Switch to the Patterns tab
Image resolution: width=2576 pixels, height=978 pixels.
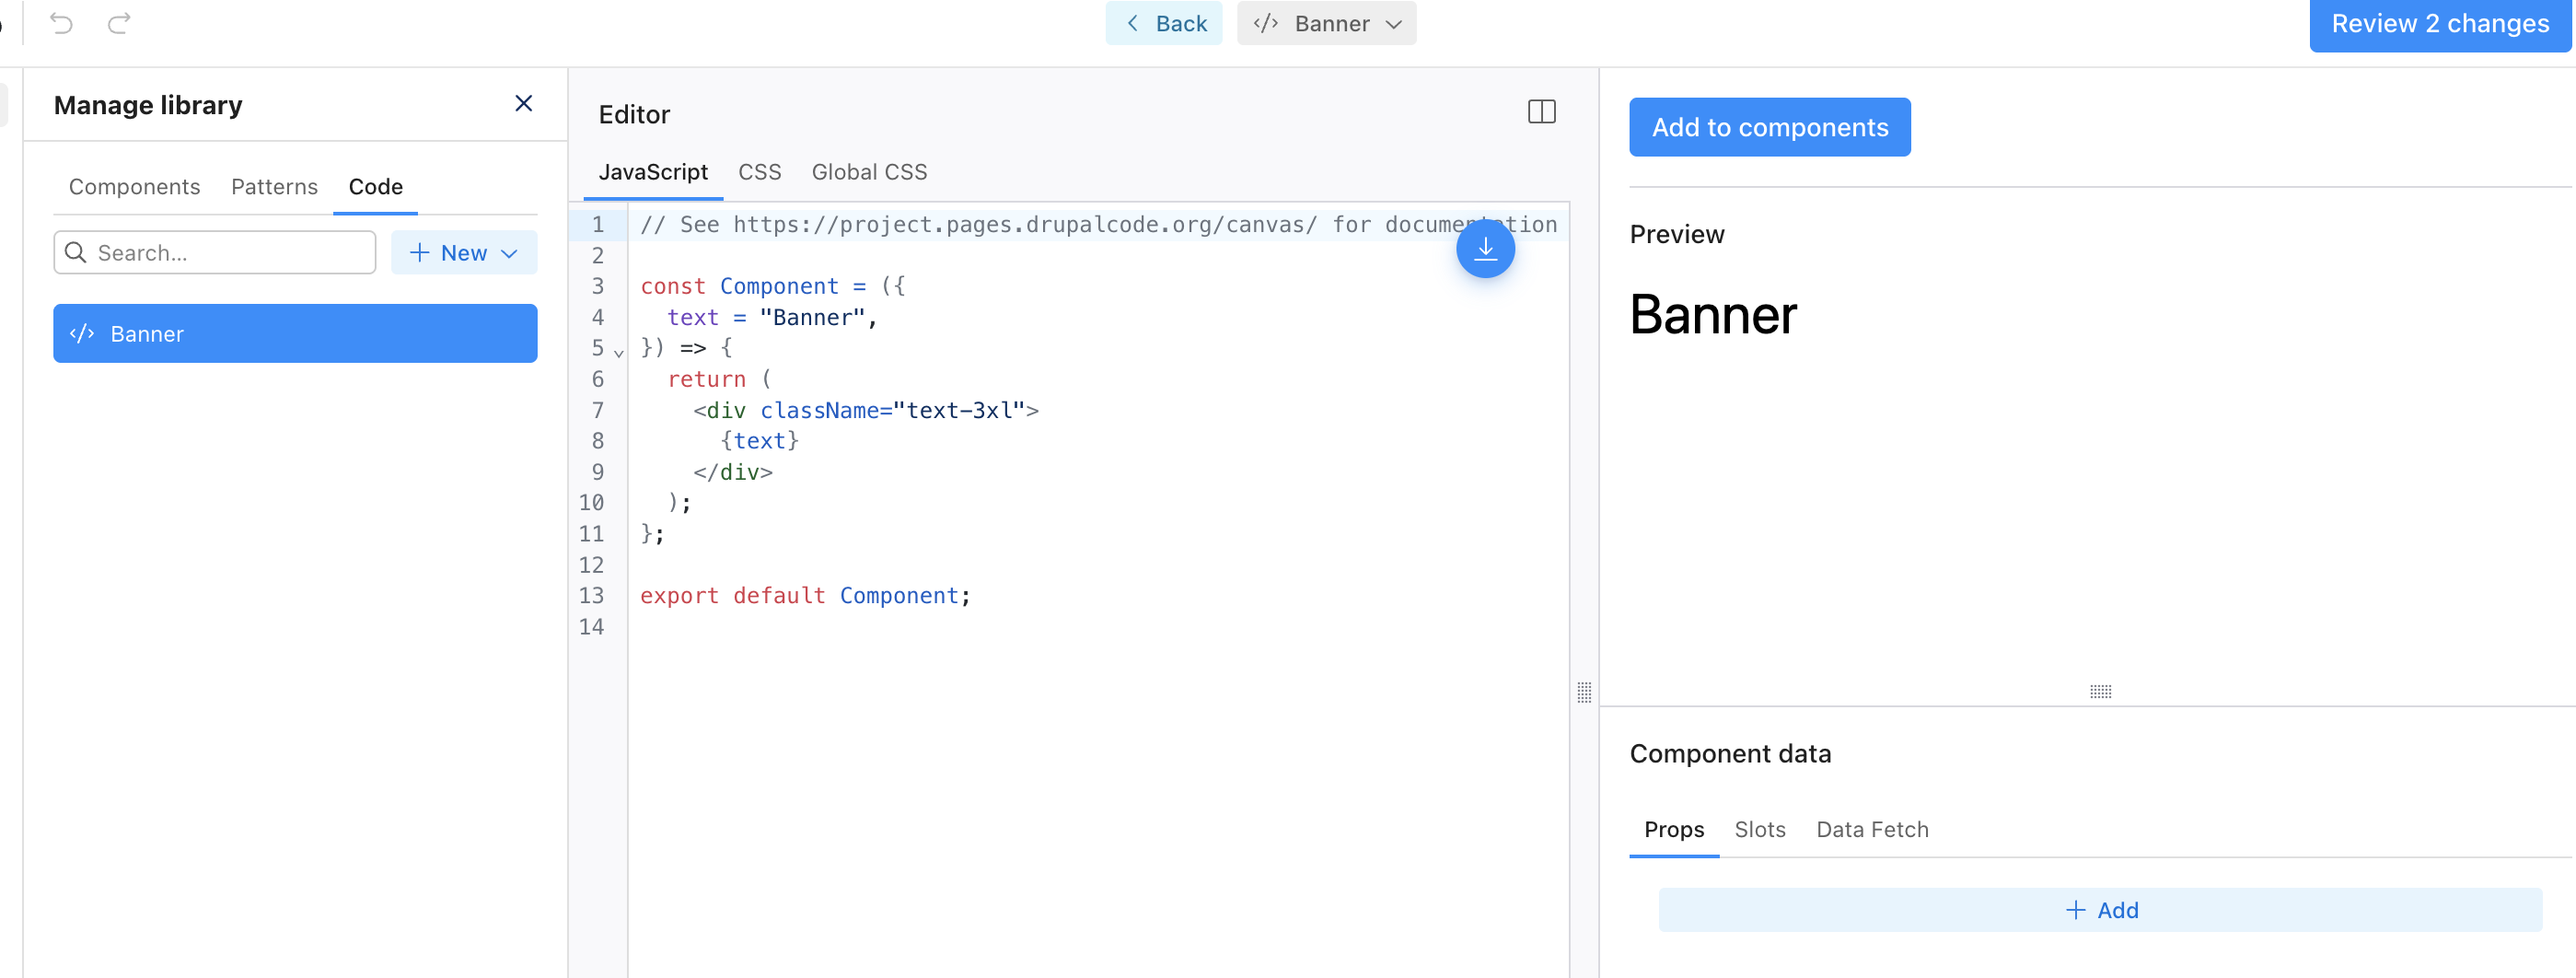(274, 186)
